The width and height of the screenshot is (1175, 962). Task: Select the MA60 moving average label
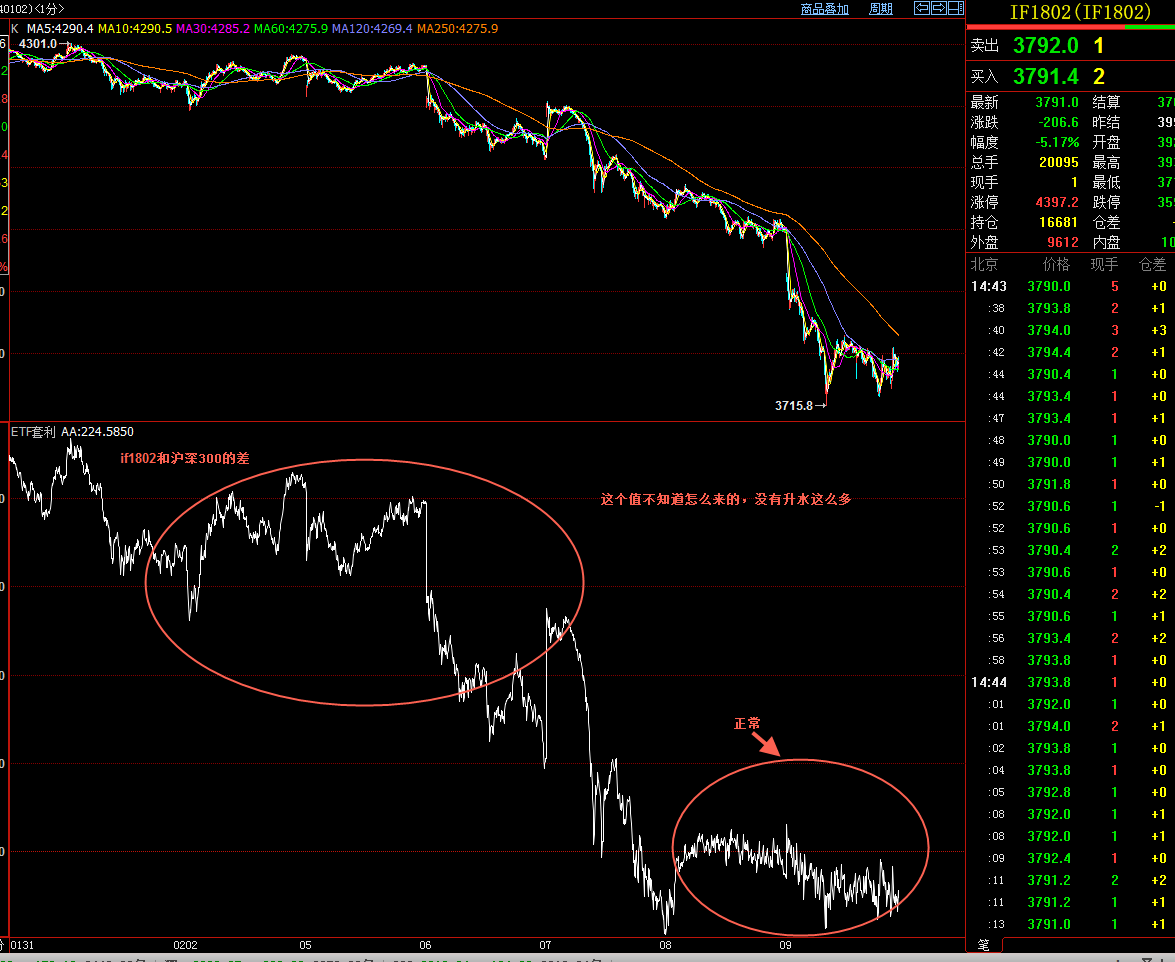(291, 29)
